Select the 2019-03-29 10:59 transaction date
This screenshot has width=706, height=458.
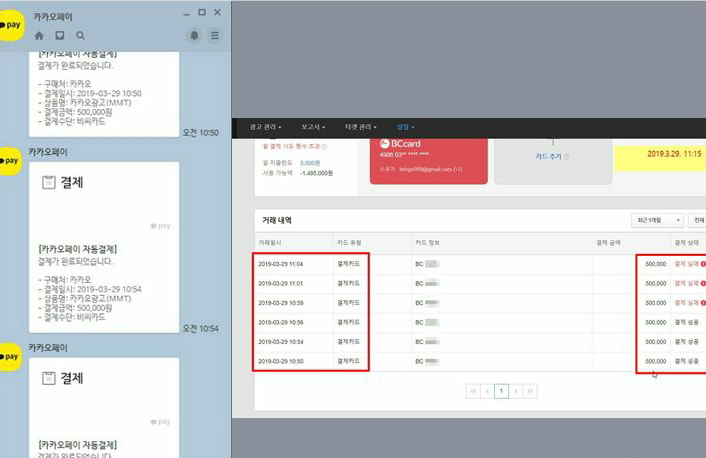pos(281,303)
